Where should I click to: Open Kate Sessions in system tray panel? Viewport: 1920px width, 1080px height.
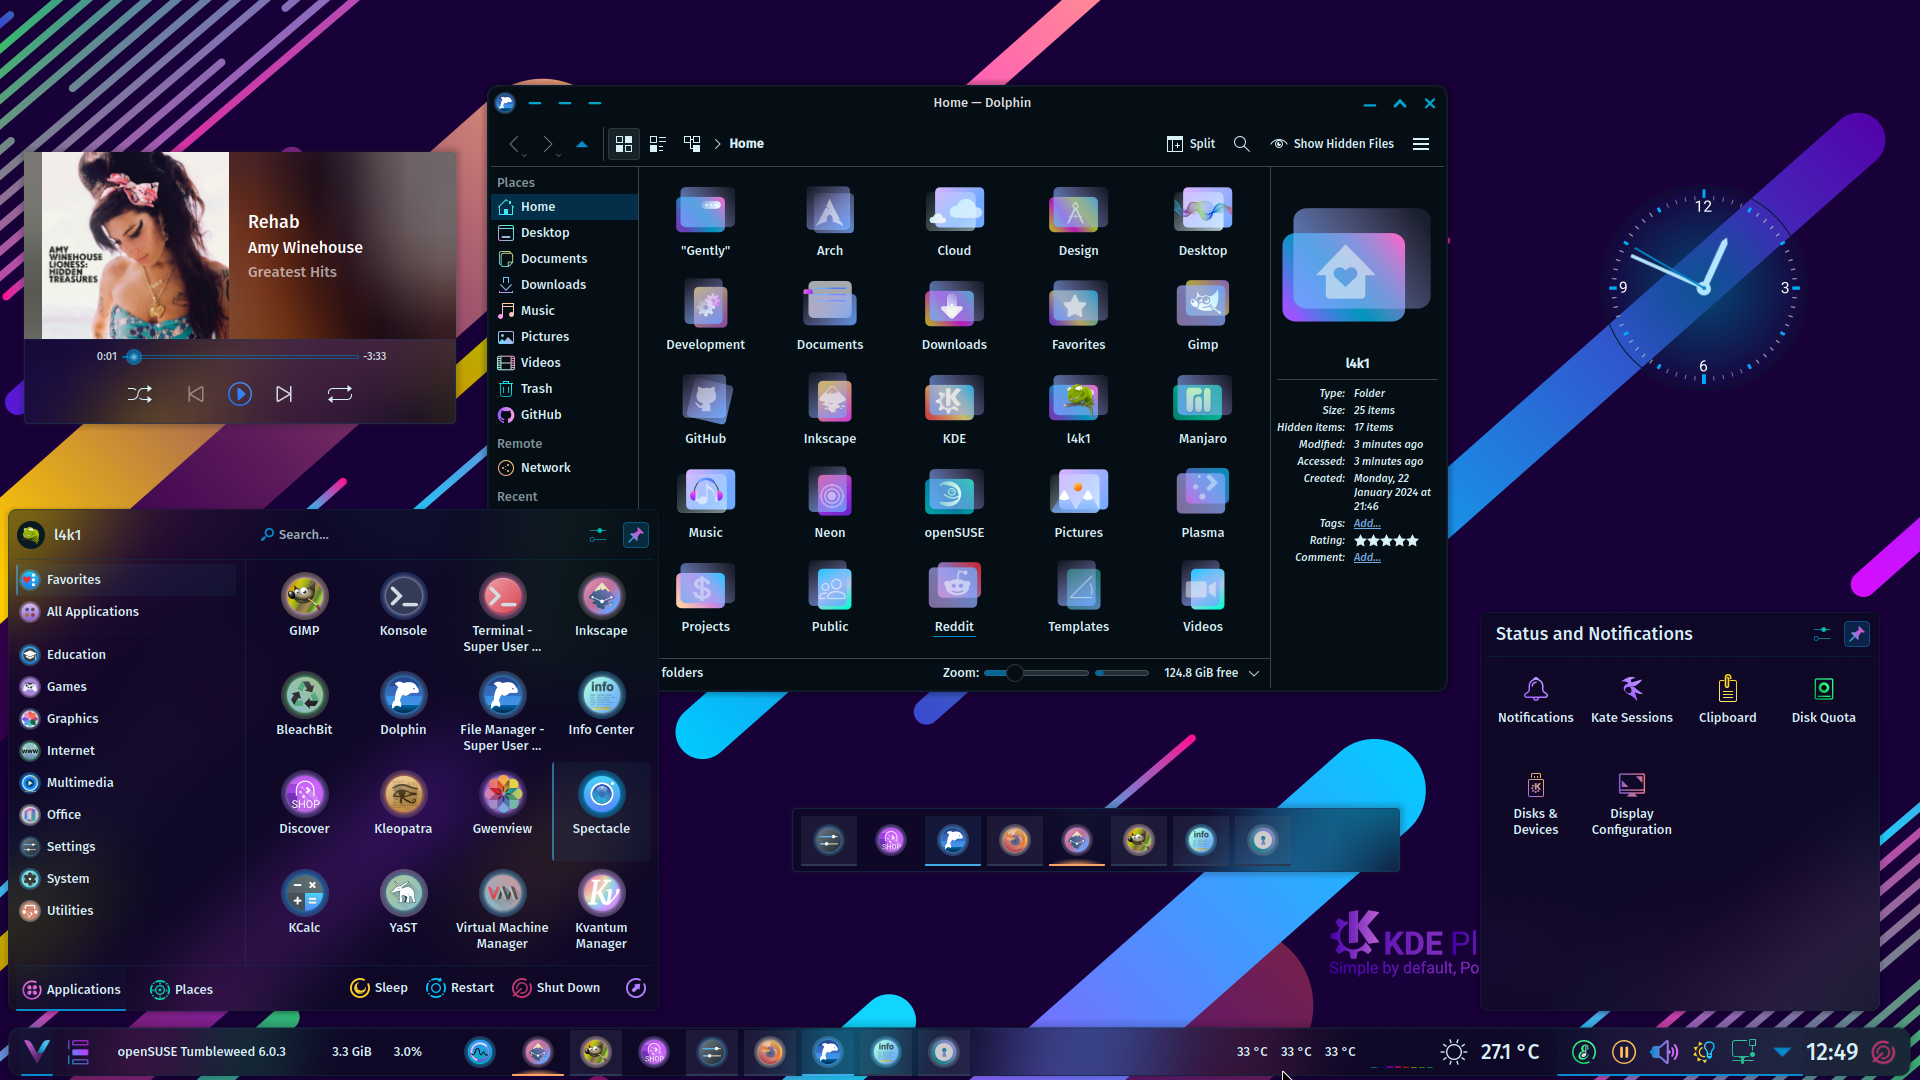pyautogui.click(x=1631, y=699)
